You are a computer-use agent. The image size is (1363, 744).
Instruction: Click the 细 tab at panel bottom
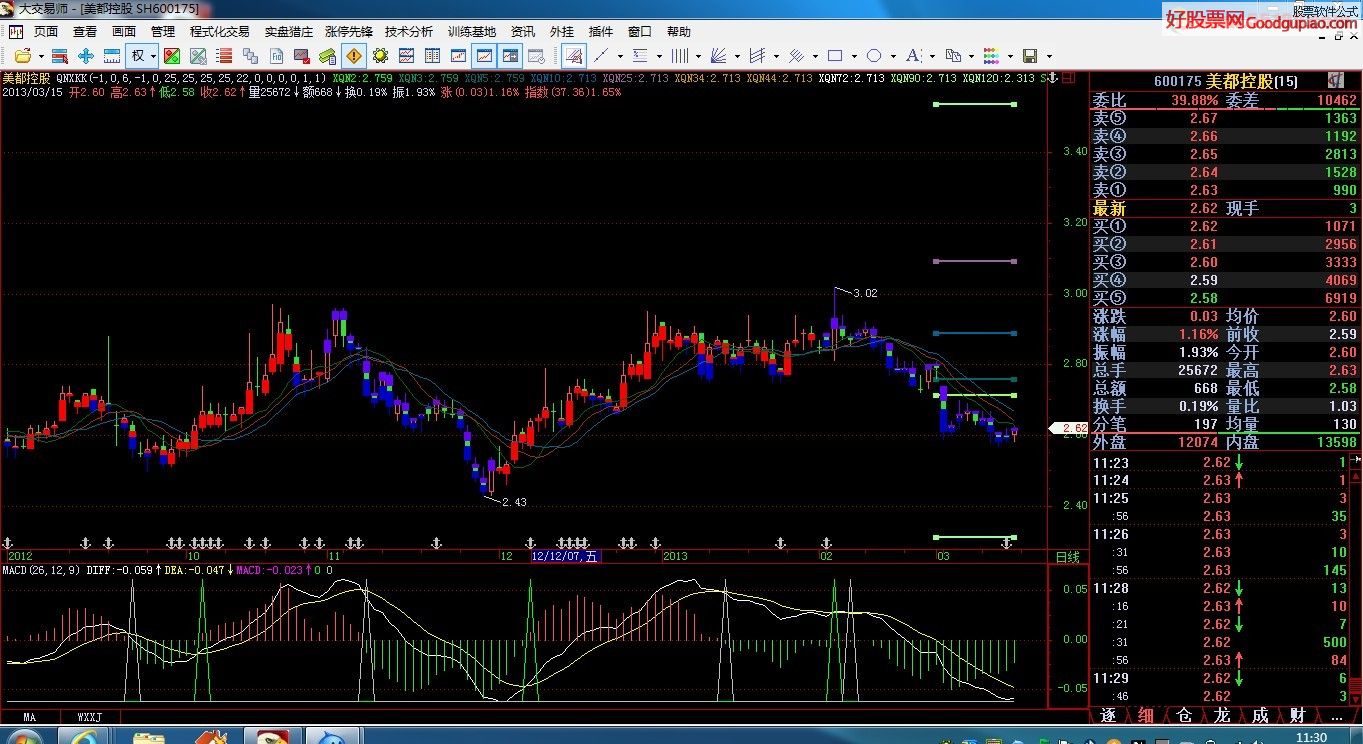[x=1146, y=715]
